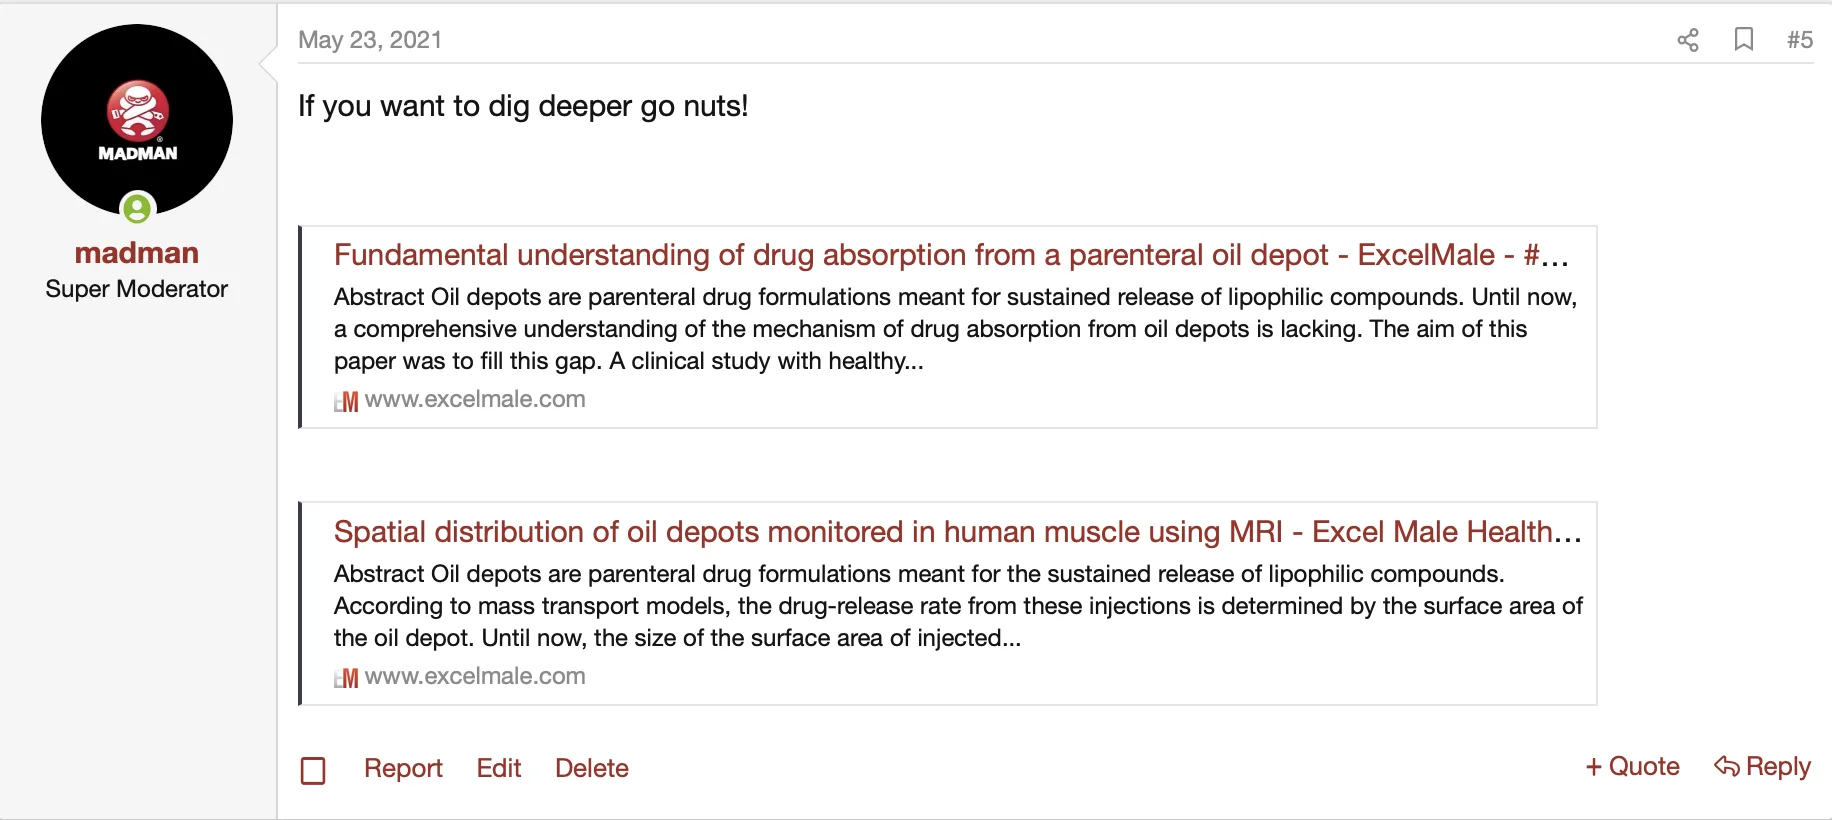Report this post
The image size is (1832, 820).
pos(403,768)
